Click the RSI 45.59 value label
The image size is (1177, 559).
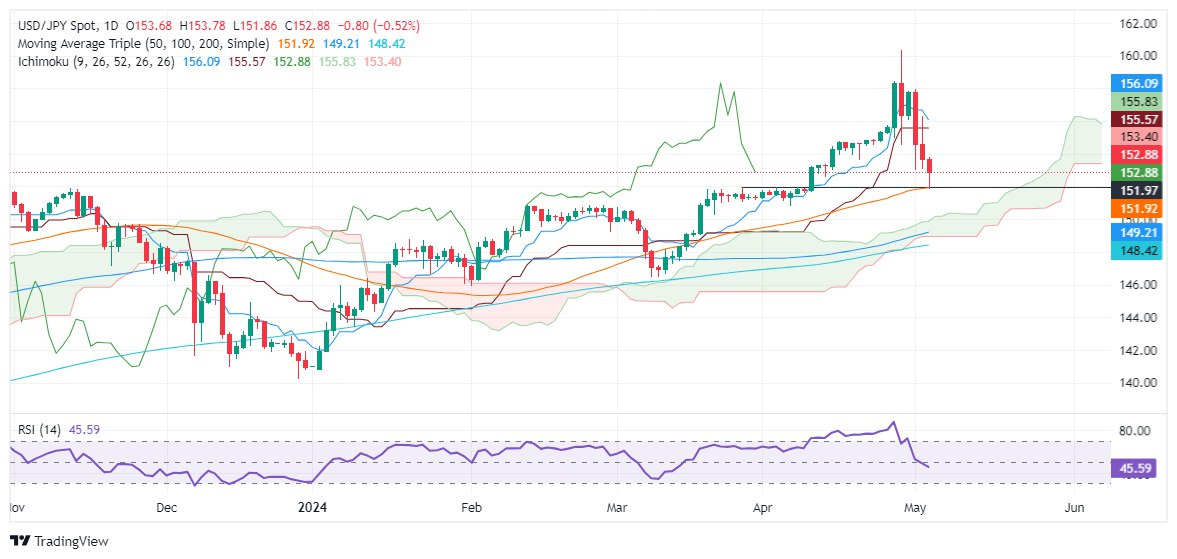tap(1136, 469)
